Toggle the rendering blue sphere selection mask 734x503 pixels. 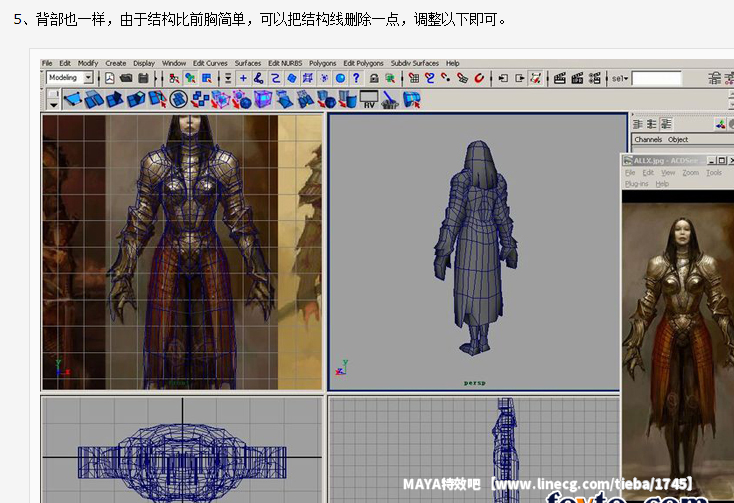click(x=340, y=78)
